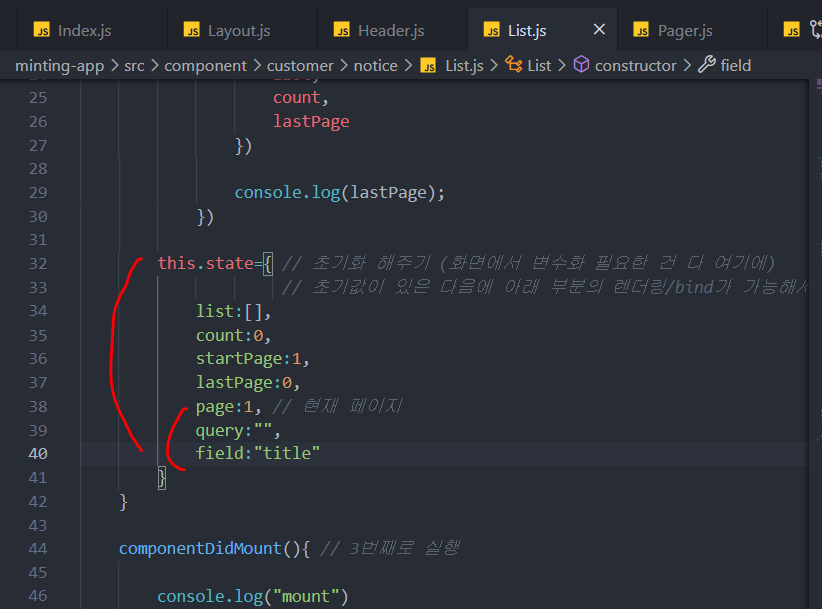Click the JS icon on Pager.js tab
The width and height of the screenshot is (822, 609).
pos(641,30)
